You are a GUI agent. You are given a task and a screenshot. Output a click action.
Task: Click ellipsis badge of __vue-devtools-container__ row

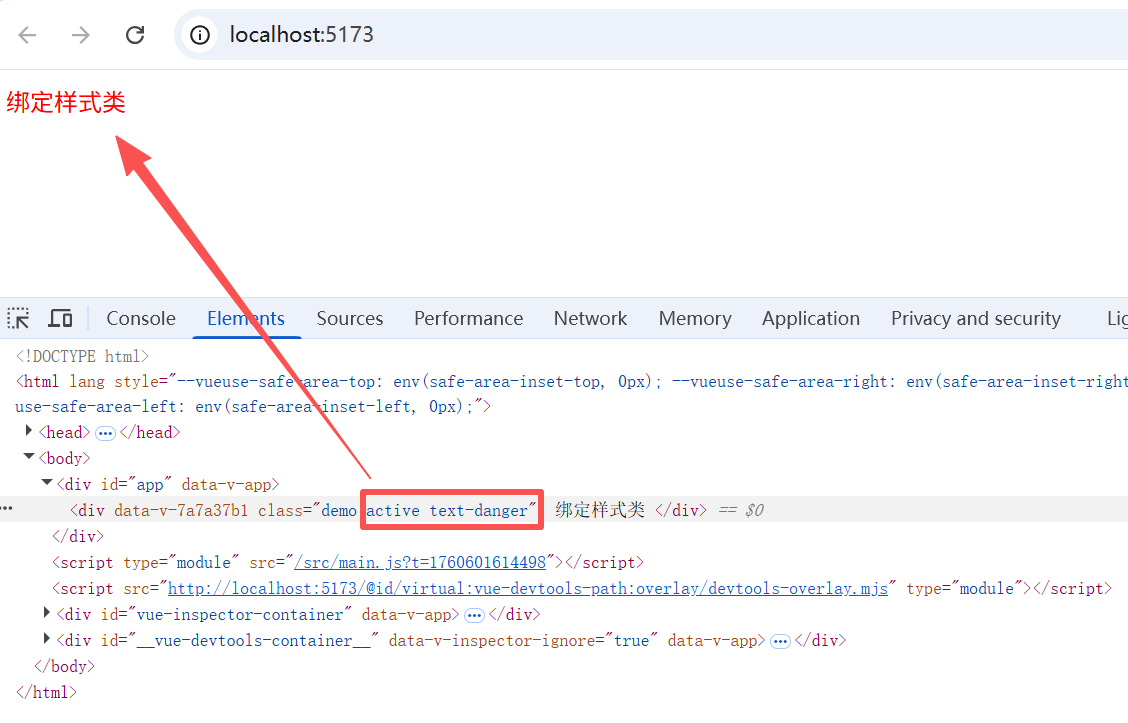coord(780,641)
